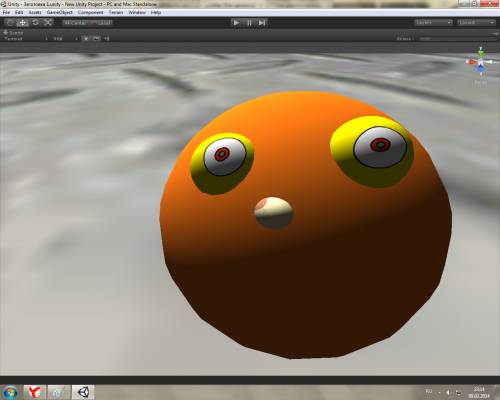This screenshot has height=400, width=500.
Task: Advance one frame with the Step button
Action: [x=262, y=23]
